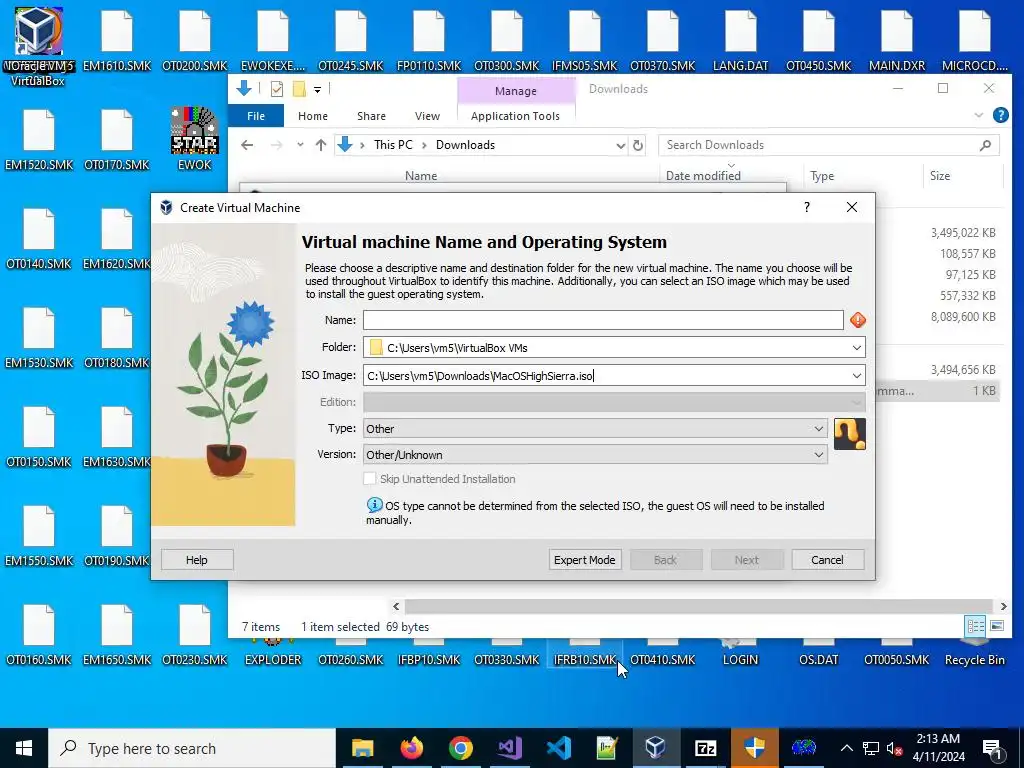
Task: Open File Explorer from the taskbar
Action: coord(362,748)
